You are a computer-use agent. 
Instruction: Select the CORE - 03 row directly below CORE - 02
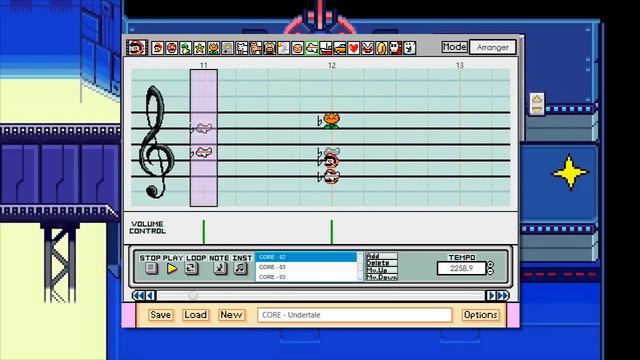point(306,267)
